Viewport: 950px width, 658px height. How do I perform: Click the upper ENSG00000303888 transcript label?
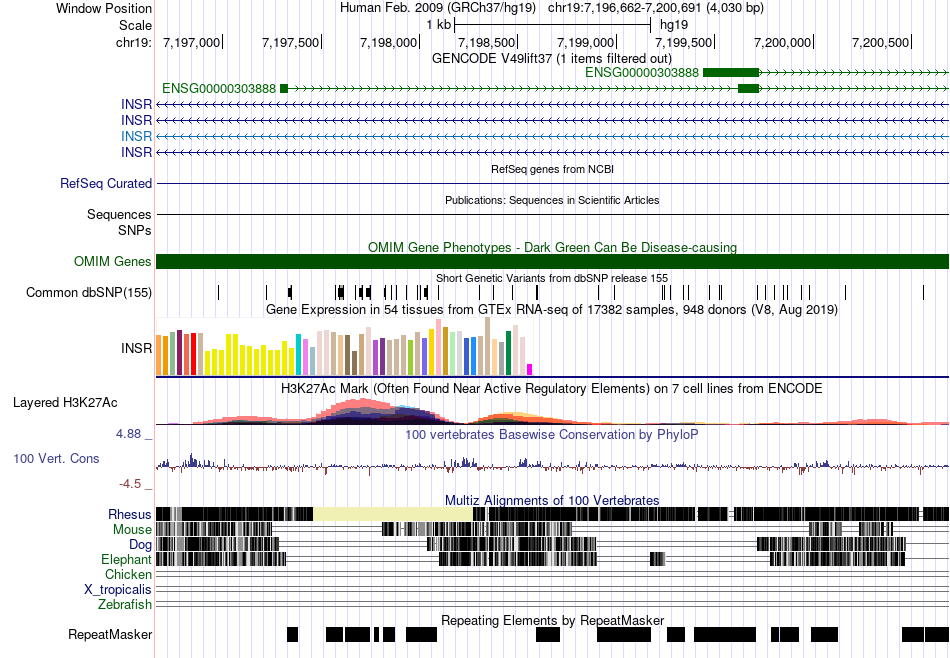click(642, 73)
